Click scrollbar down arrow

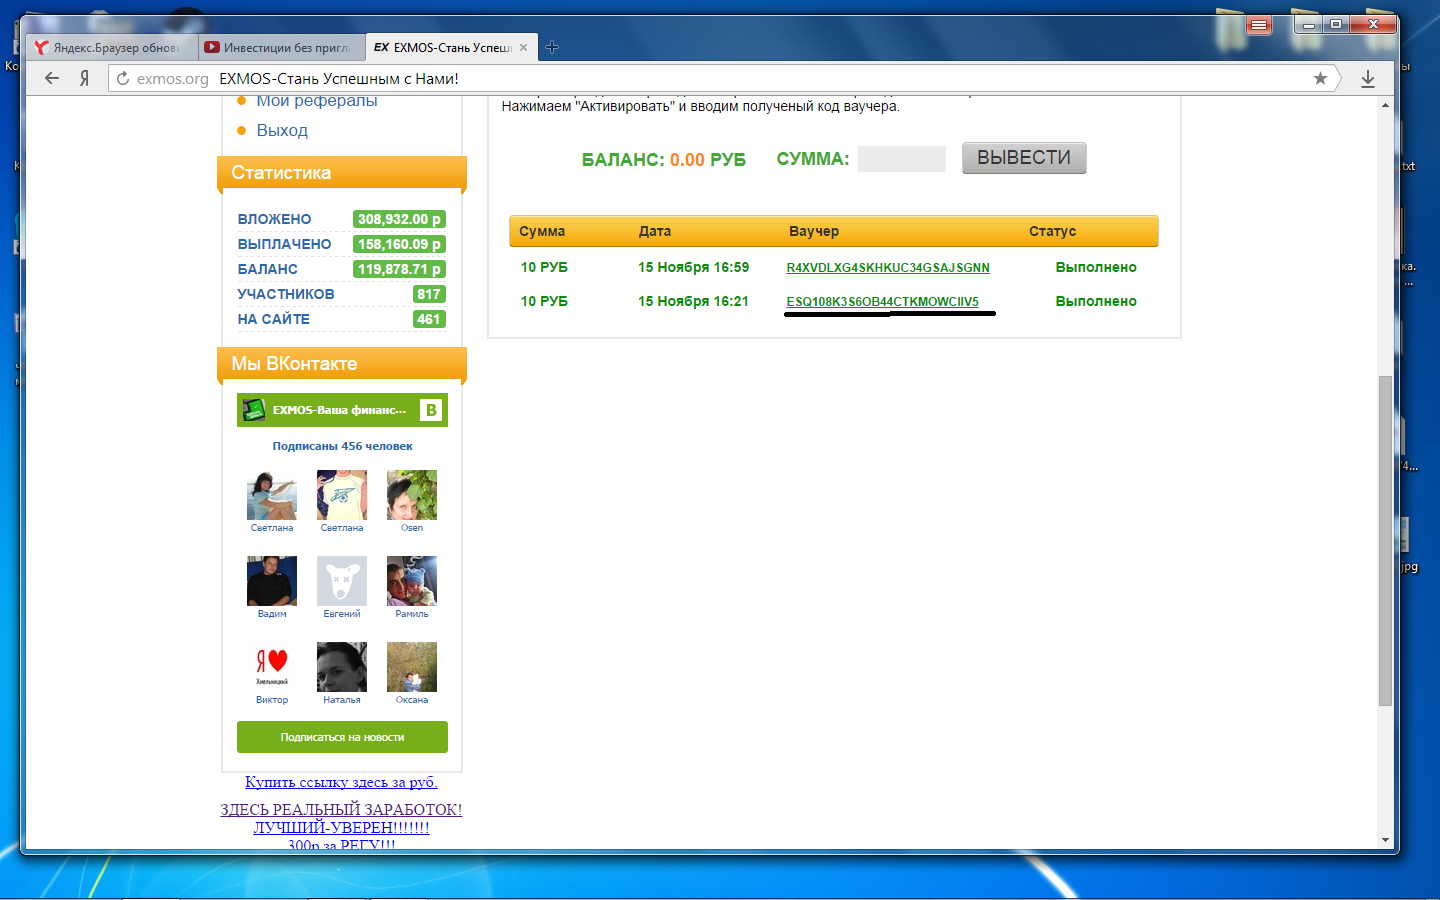pyautogui.click(x=1385, y=840)
